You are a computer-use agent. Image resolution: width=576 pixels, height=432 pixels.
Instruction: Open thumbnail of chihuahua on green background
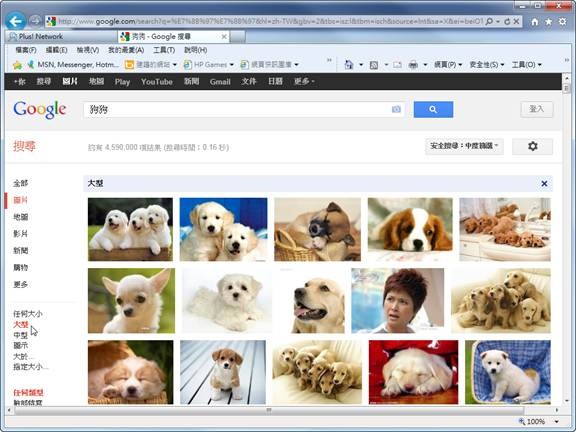point(132,300)
